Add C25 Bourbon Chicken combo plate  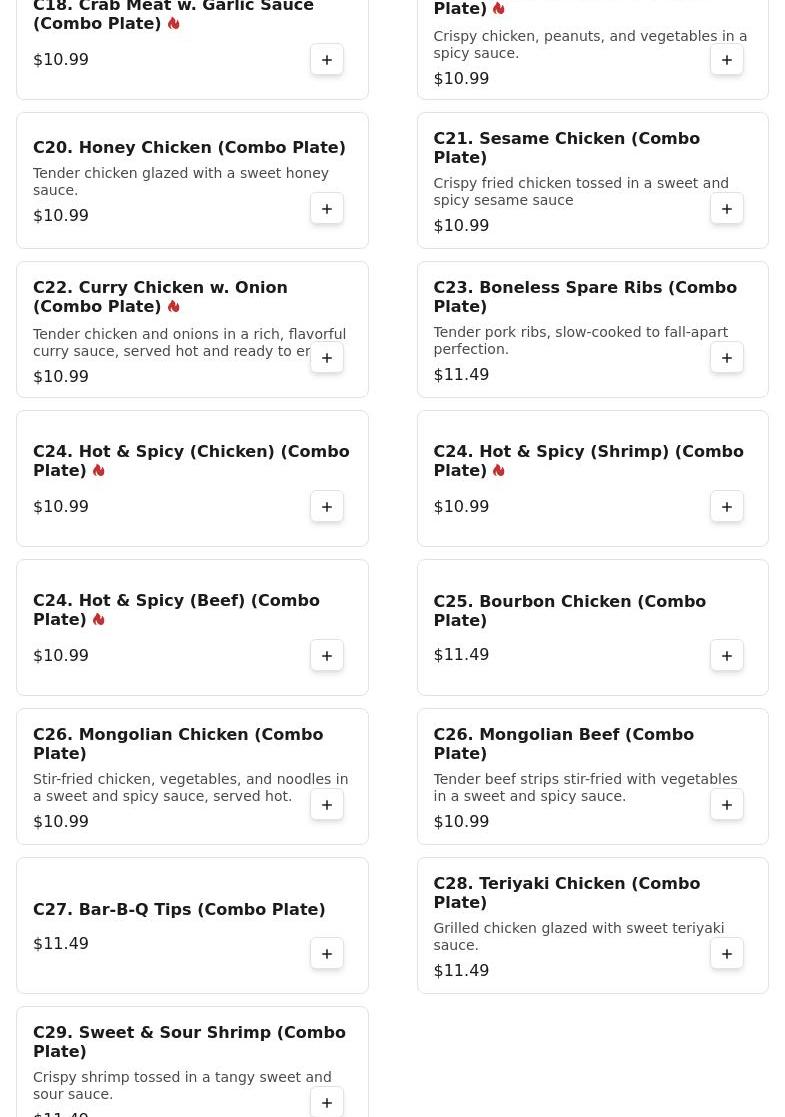pyautogui.click(x=727, y=655)
